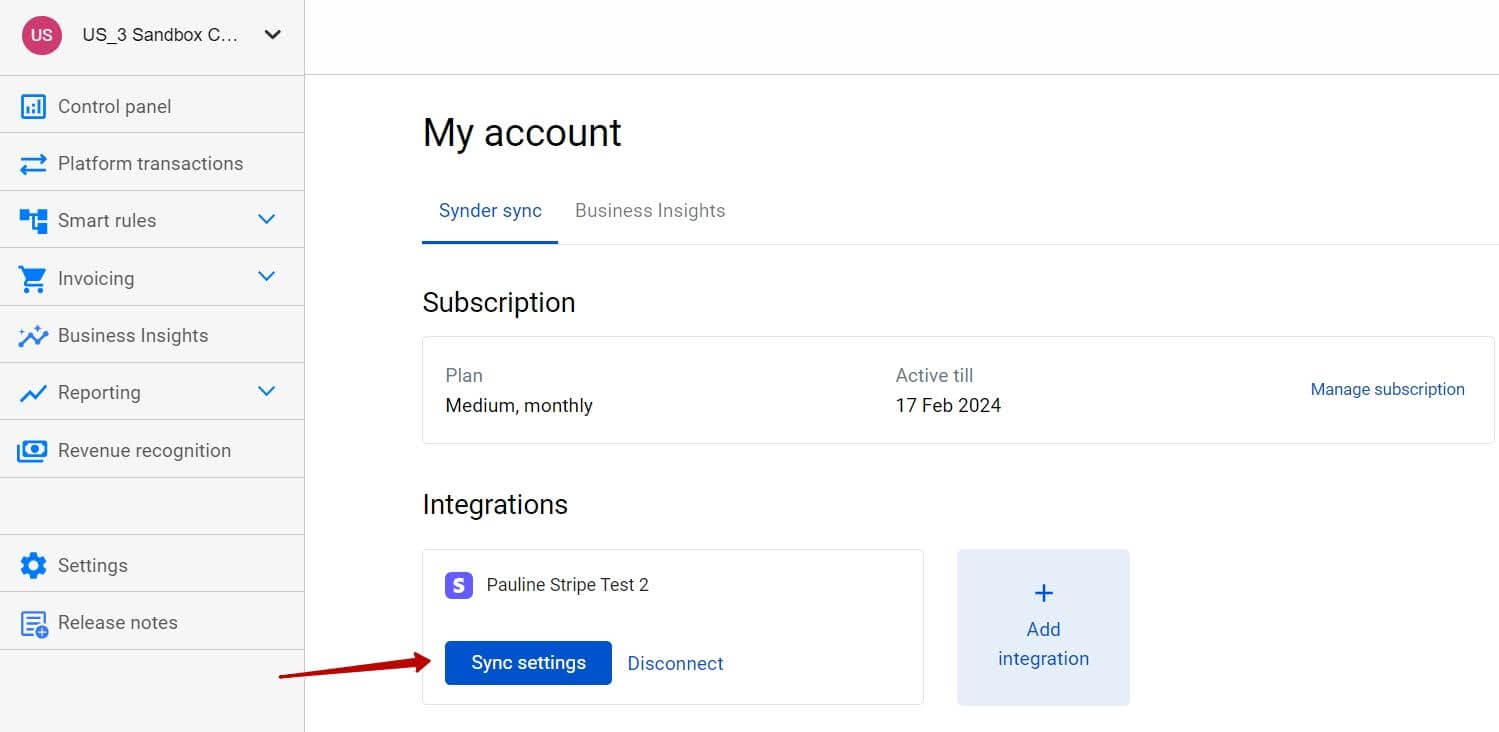Switch to the Business Insights tab
The height and width of the screenshot is (732, 1499).
pyautogui.click(x=650, y=210)
